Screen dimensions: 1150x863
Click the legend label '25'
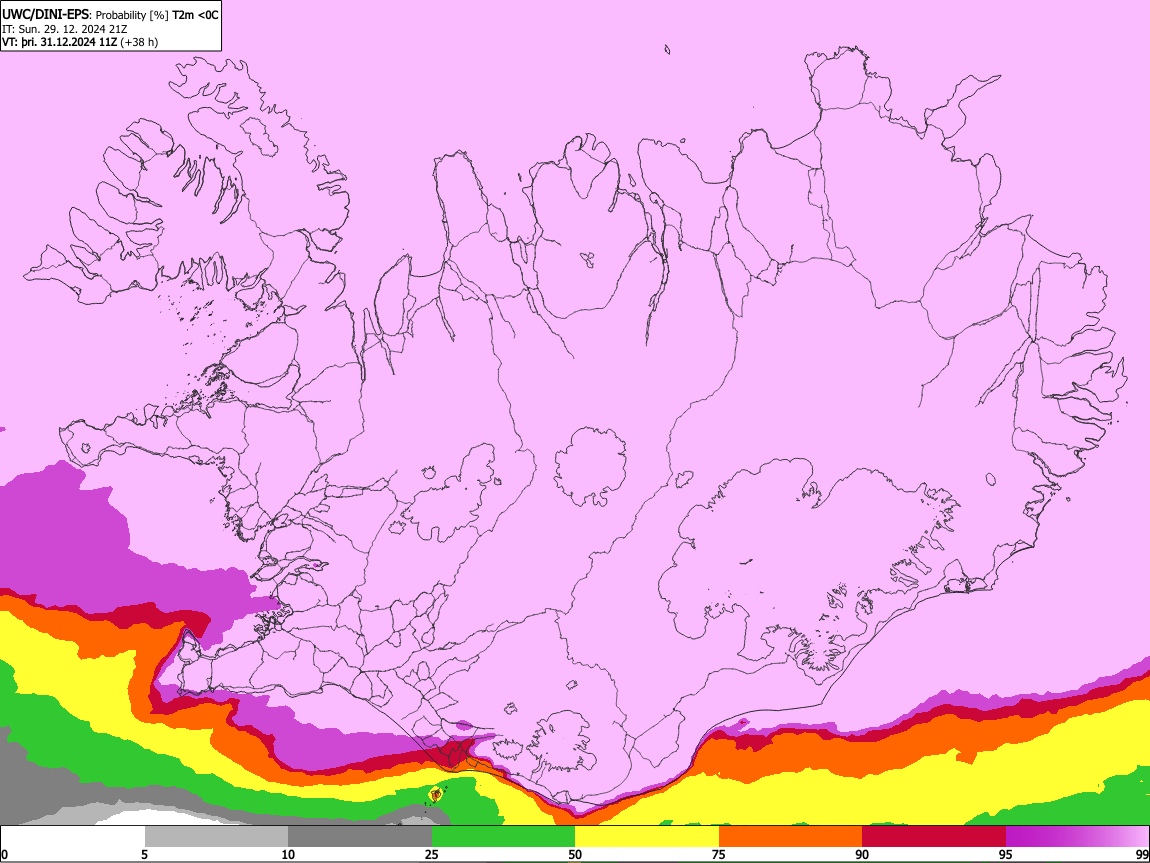point(431,855)
